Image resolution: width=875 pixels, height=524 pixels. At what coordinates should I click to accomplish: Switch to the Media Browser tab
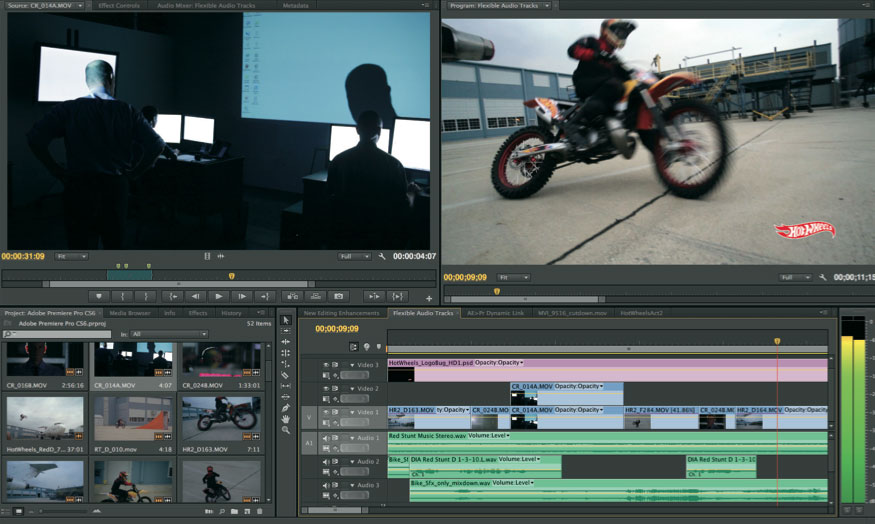130,313
